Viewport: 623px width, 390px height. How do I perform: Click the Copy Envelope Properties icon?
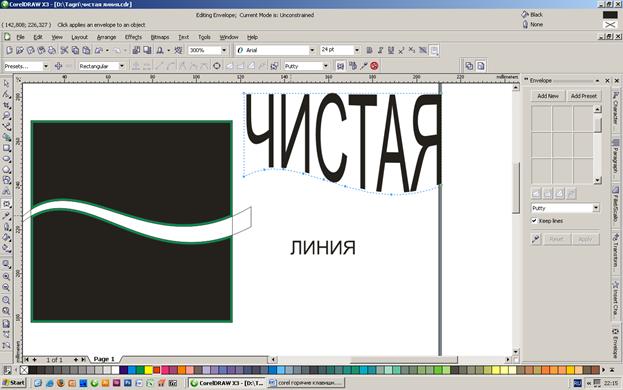coord(352,66)
